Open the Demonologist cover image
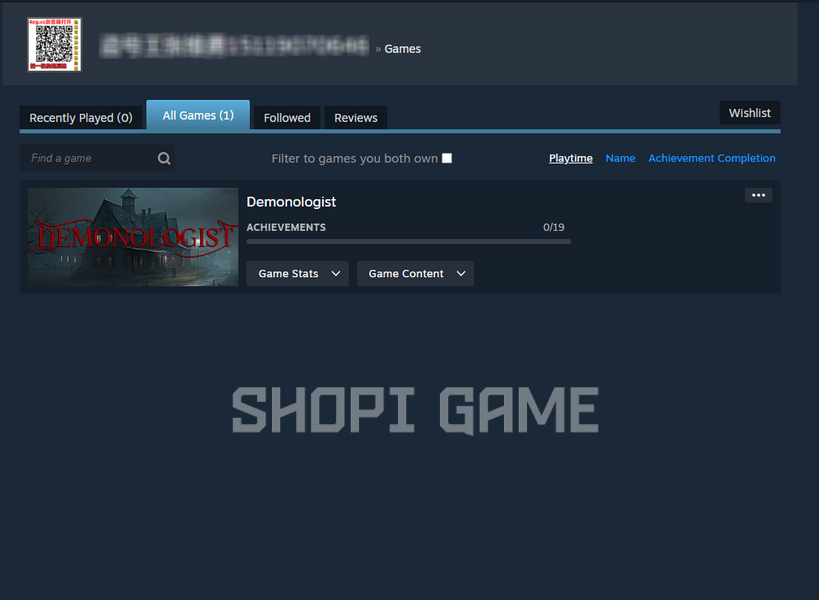This screenshot has height=600, width=819. 133,237
